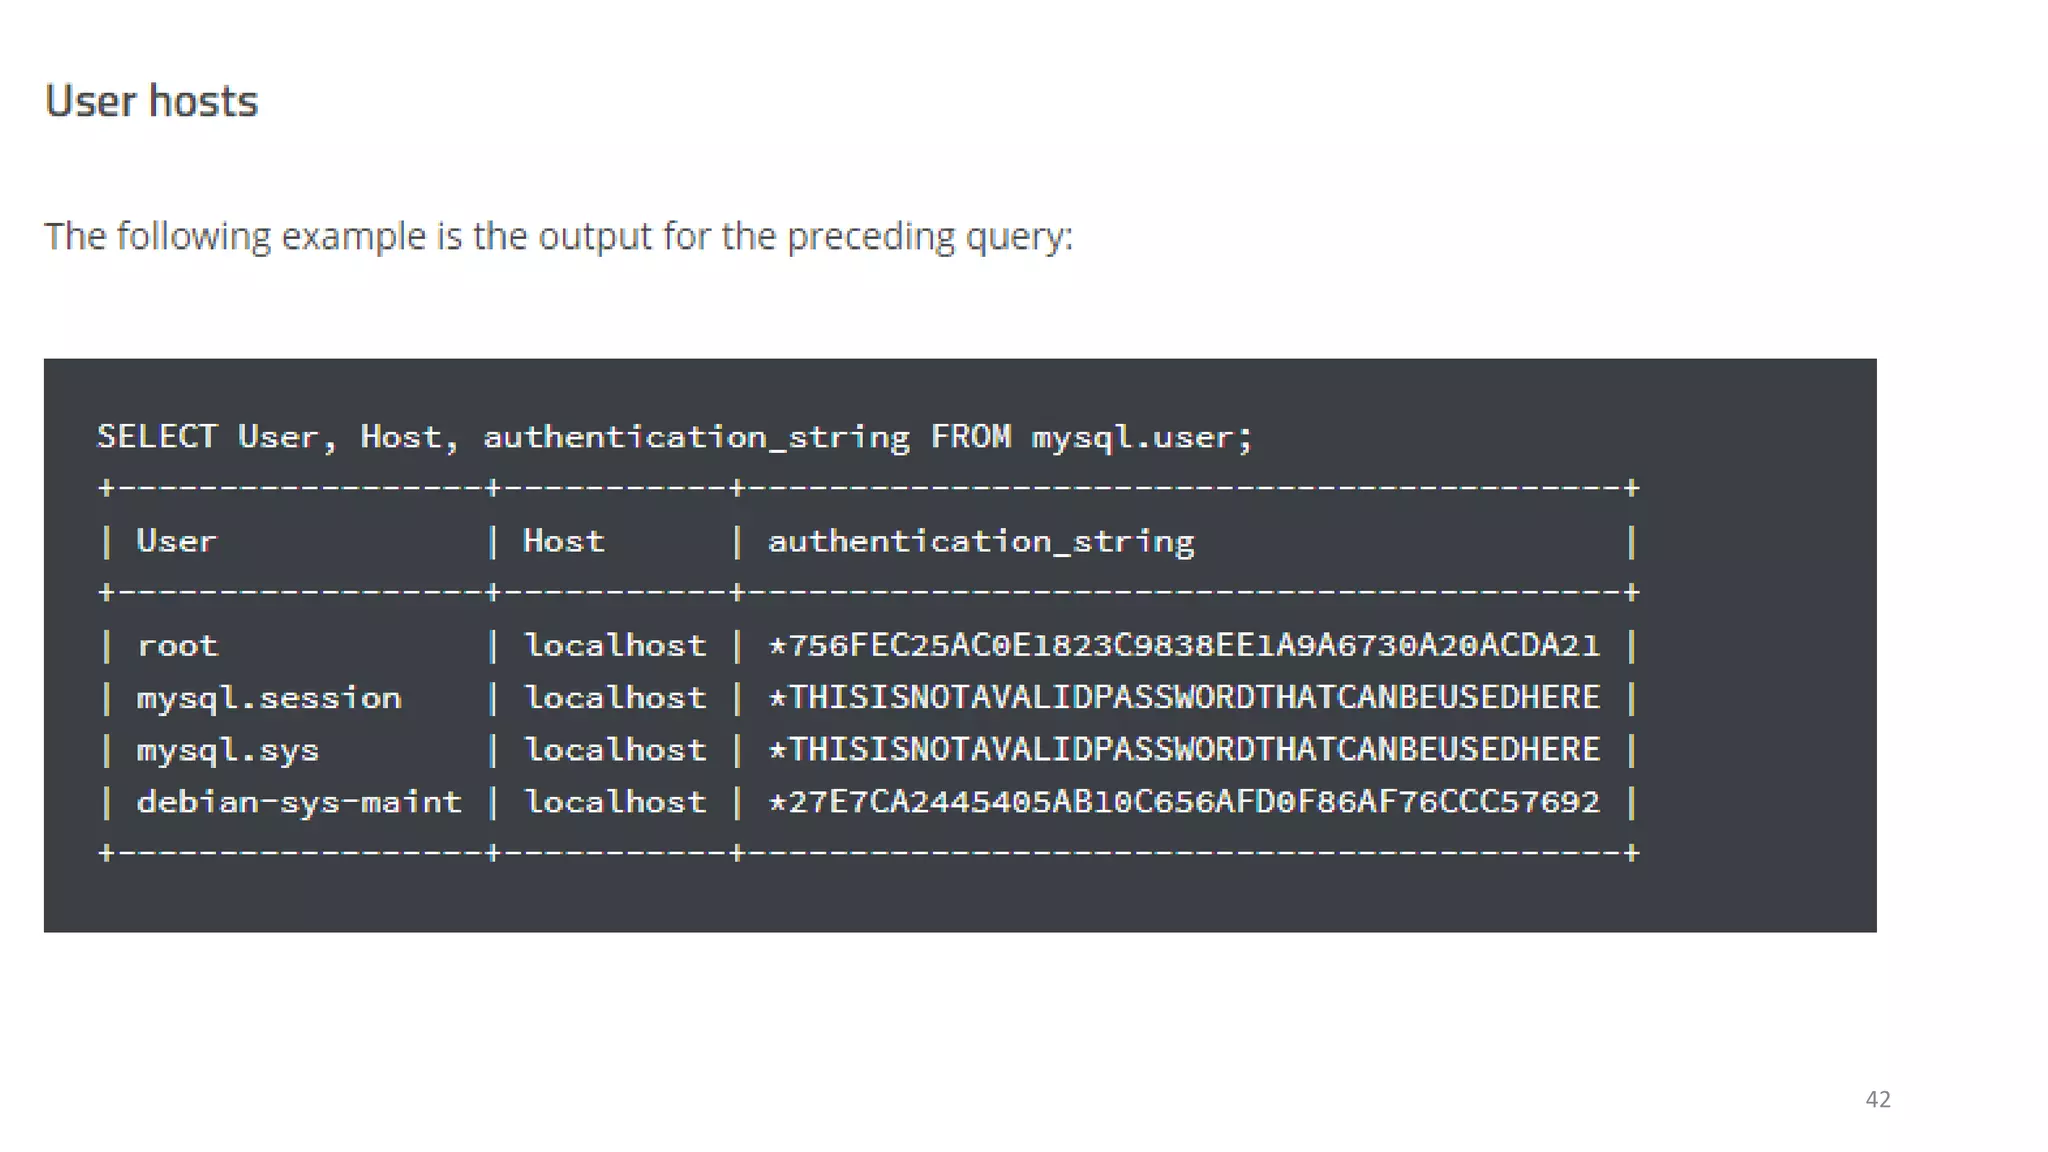Click the 'authentication_string' column header
The image size is (2048, 1152).
pos(980,541)
